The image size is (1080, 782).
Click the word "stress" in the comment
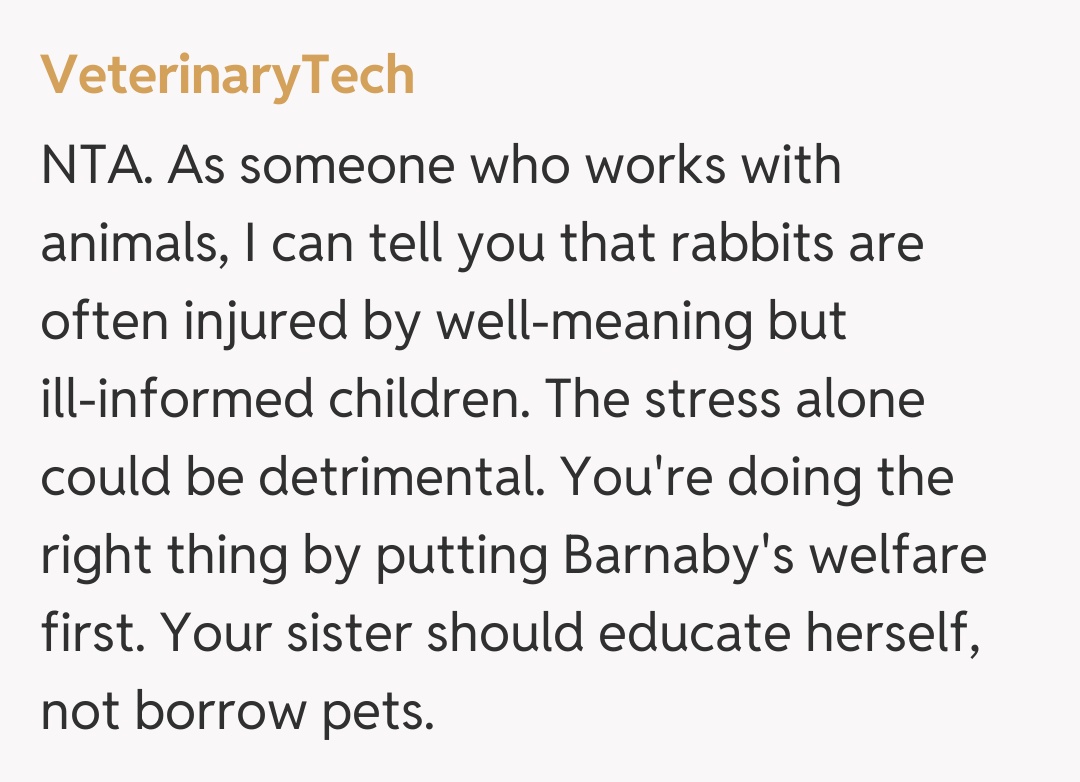click(711, 400)
